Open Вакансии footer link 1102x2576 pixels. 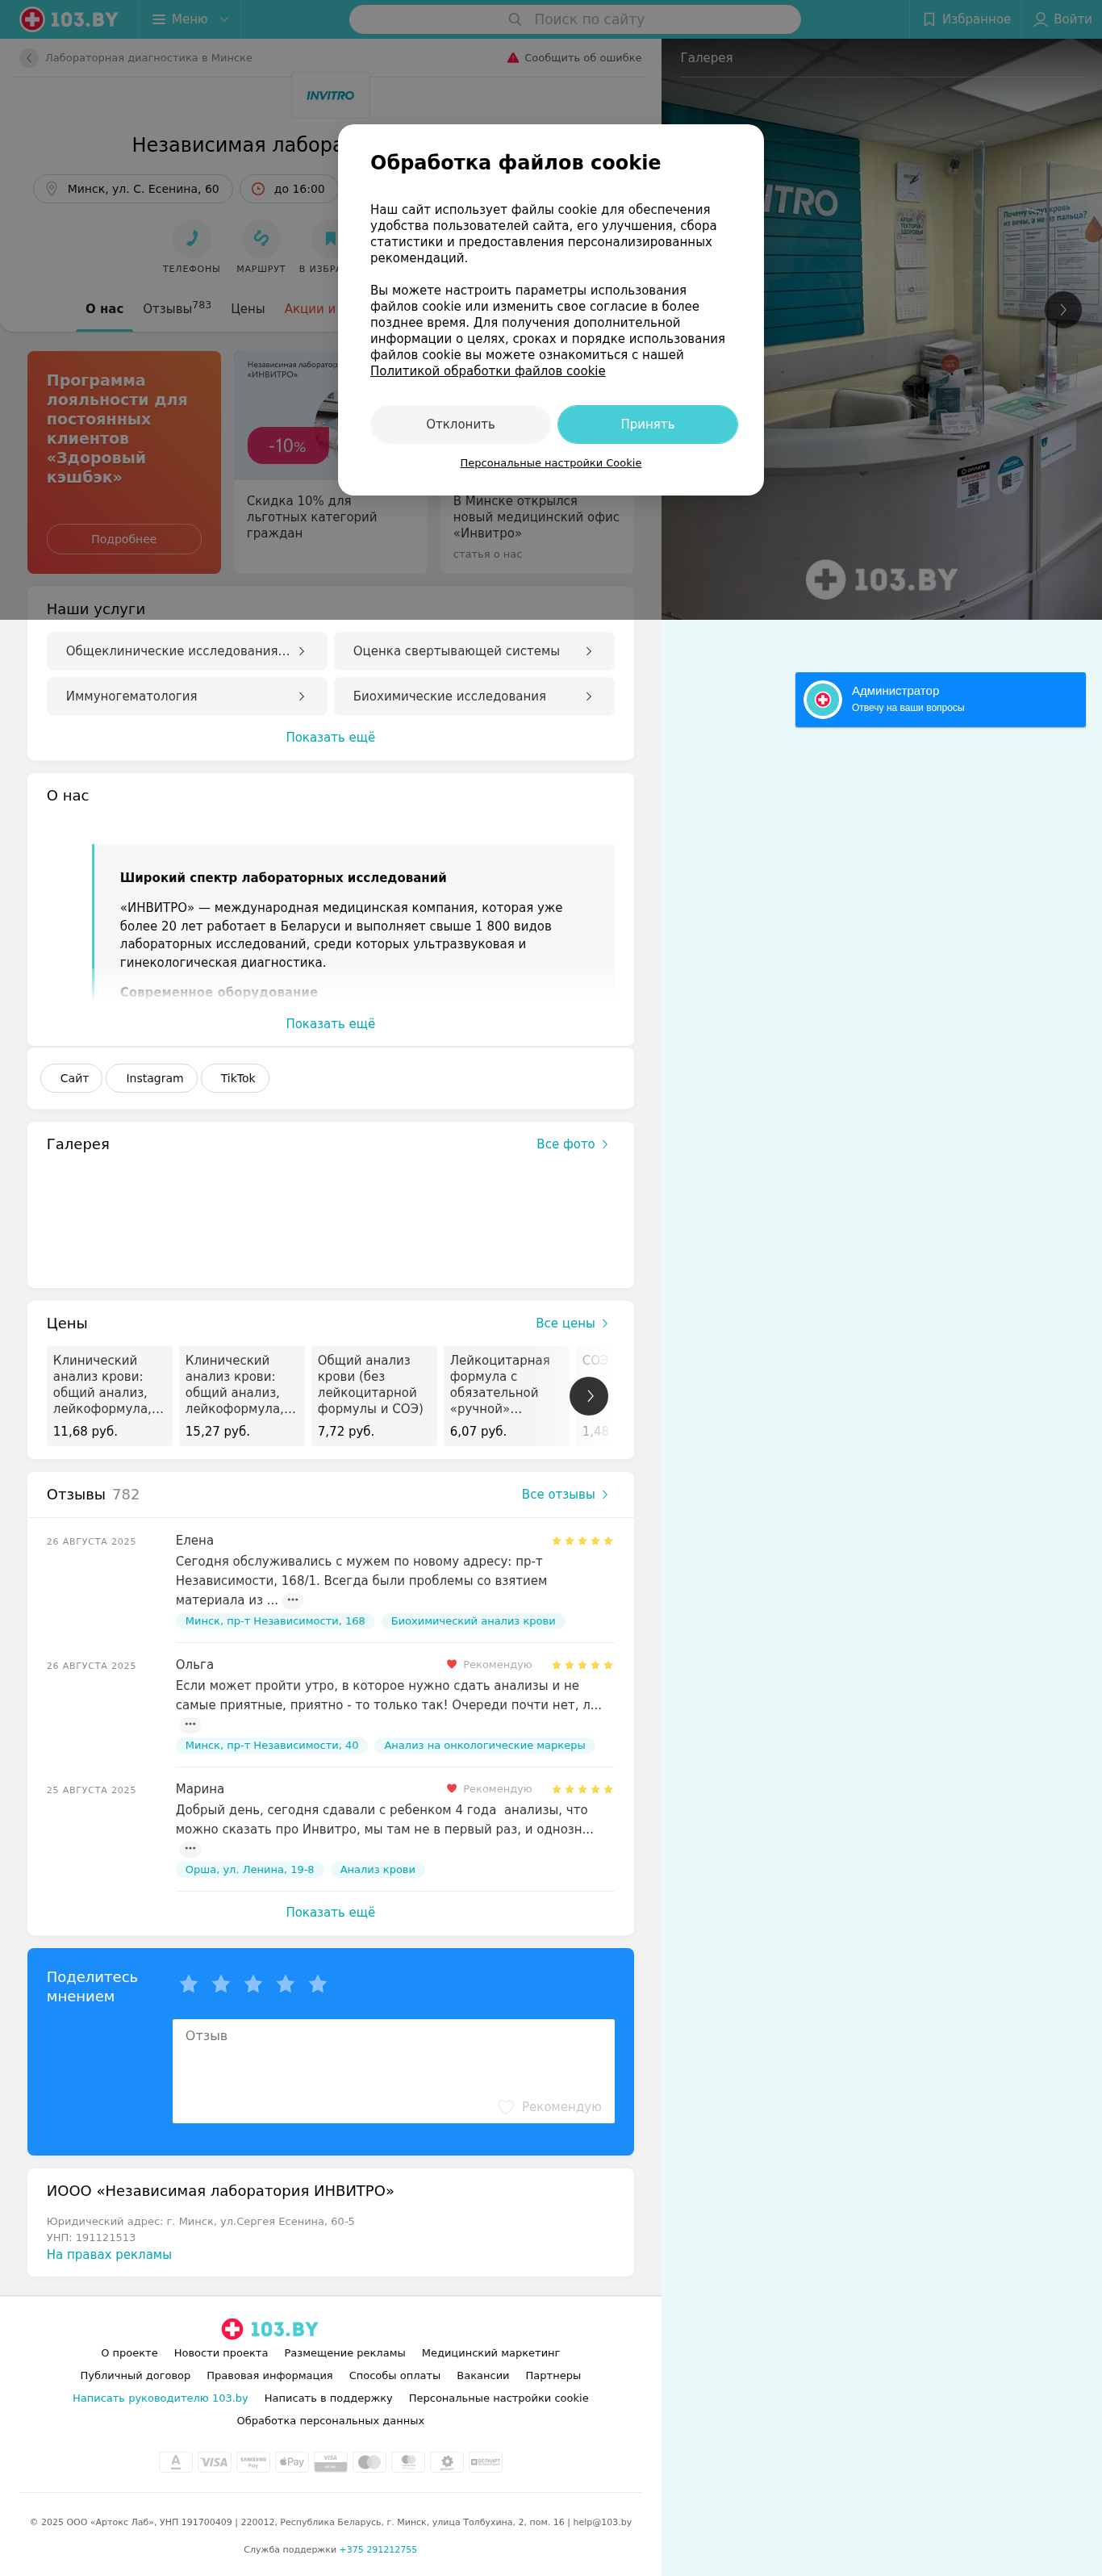click(x=483, y=2376)
